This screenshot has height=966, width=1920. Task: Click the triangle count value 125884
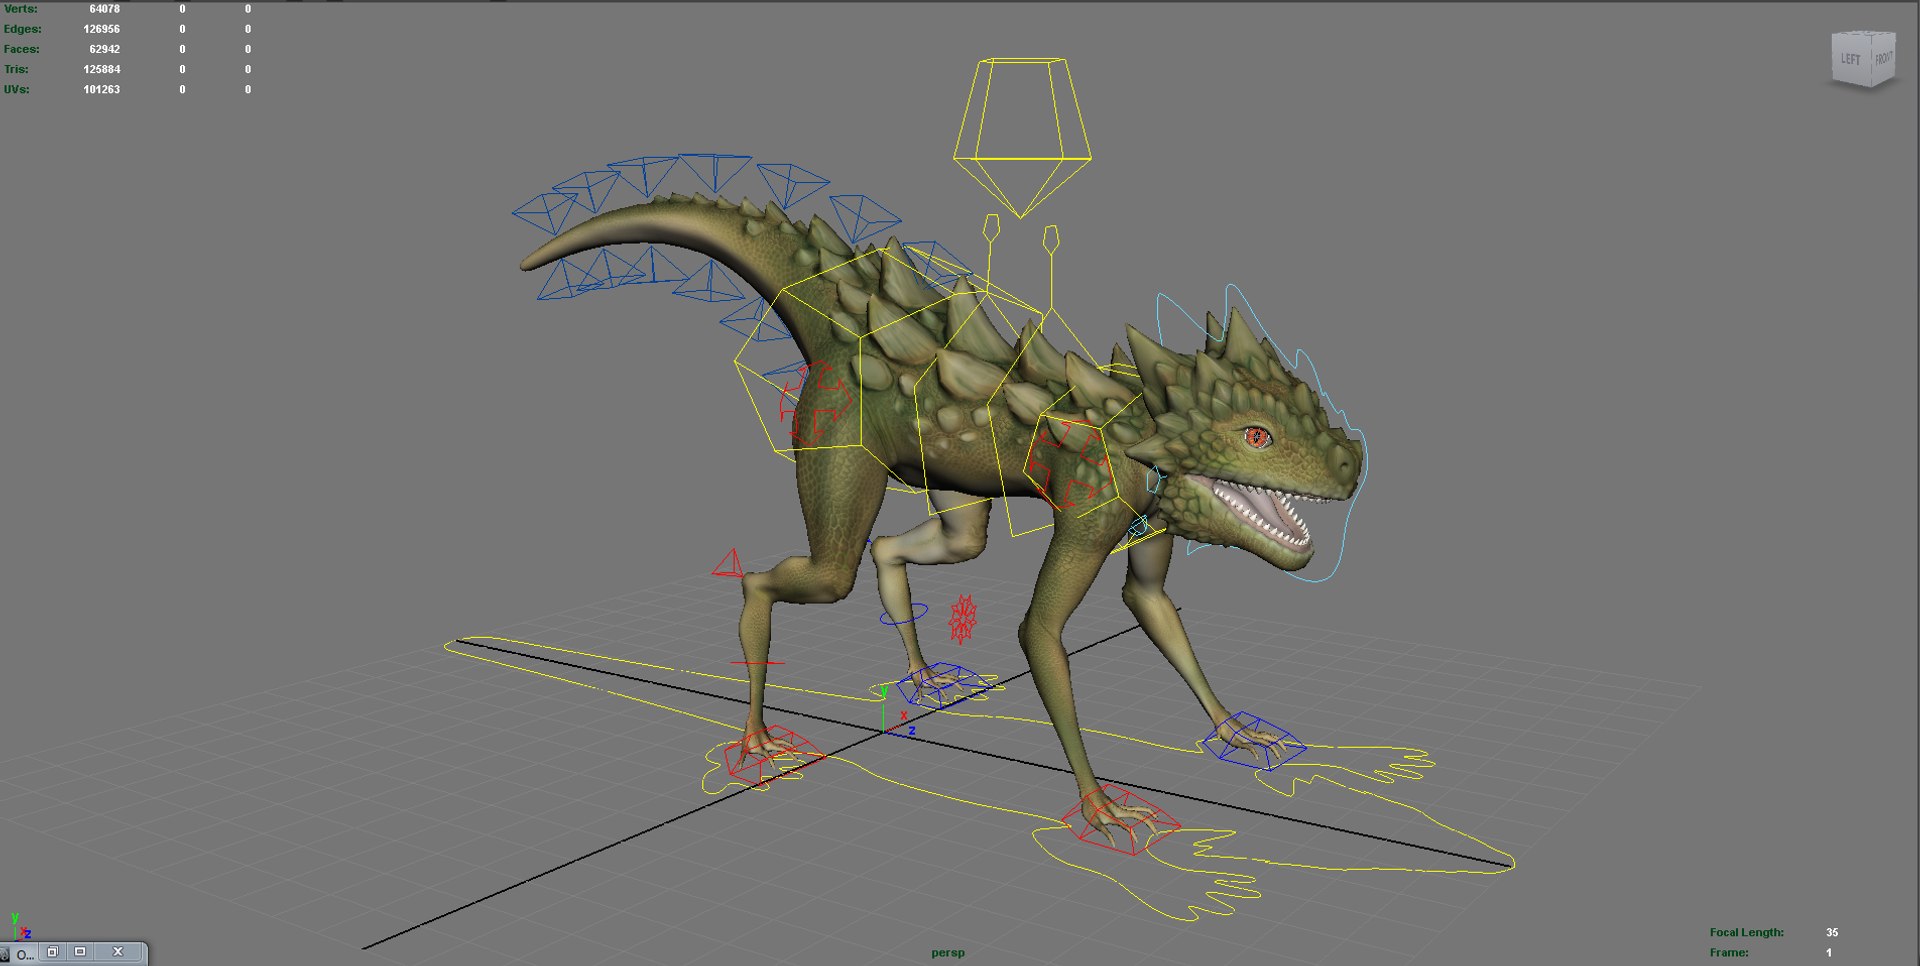tap(101, 69)
